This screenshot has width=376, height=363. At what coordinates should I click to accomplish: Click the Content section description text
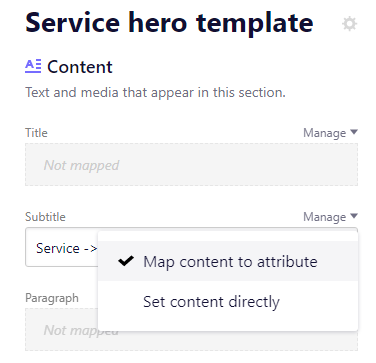(155, 92)
